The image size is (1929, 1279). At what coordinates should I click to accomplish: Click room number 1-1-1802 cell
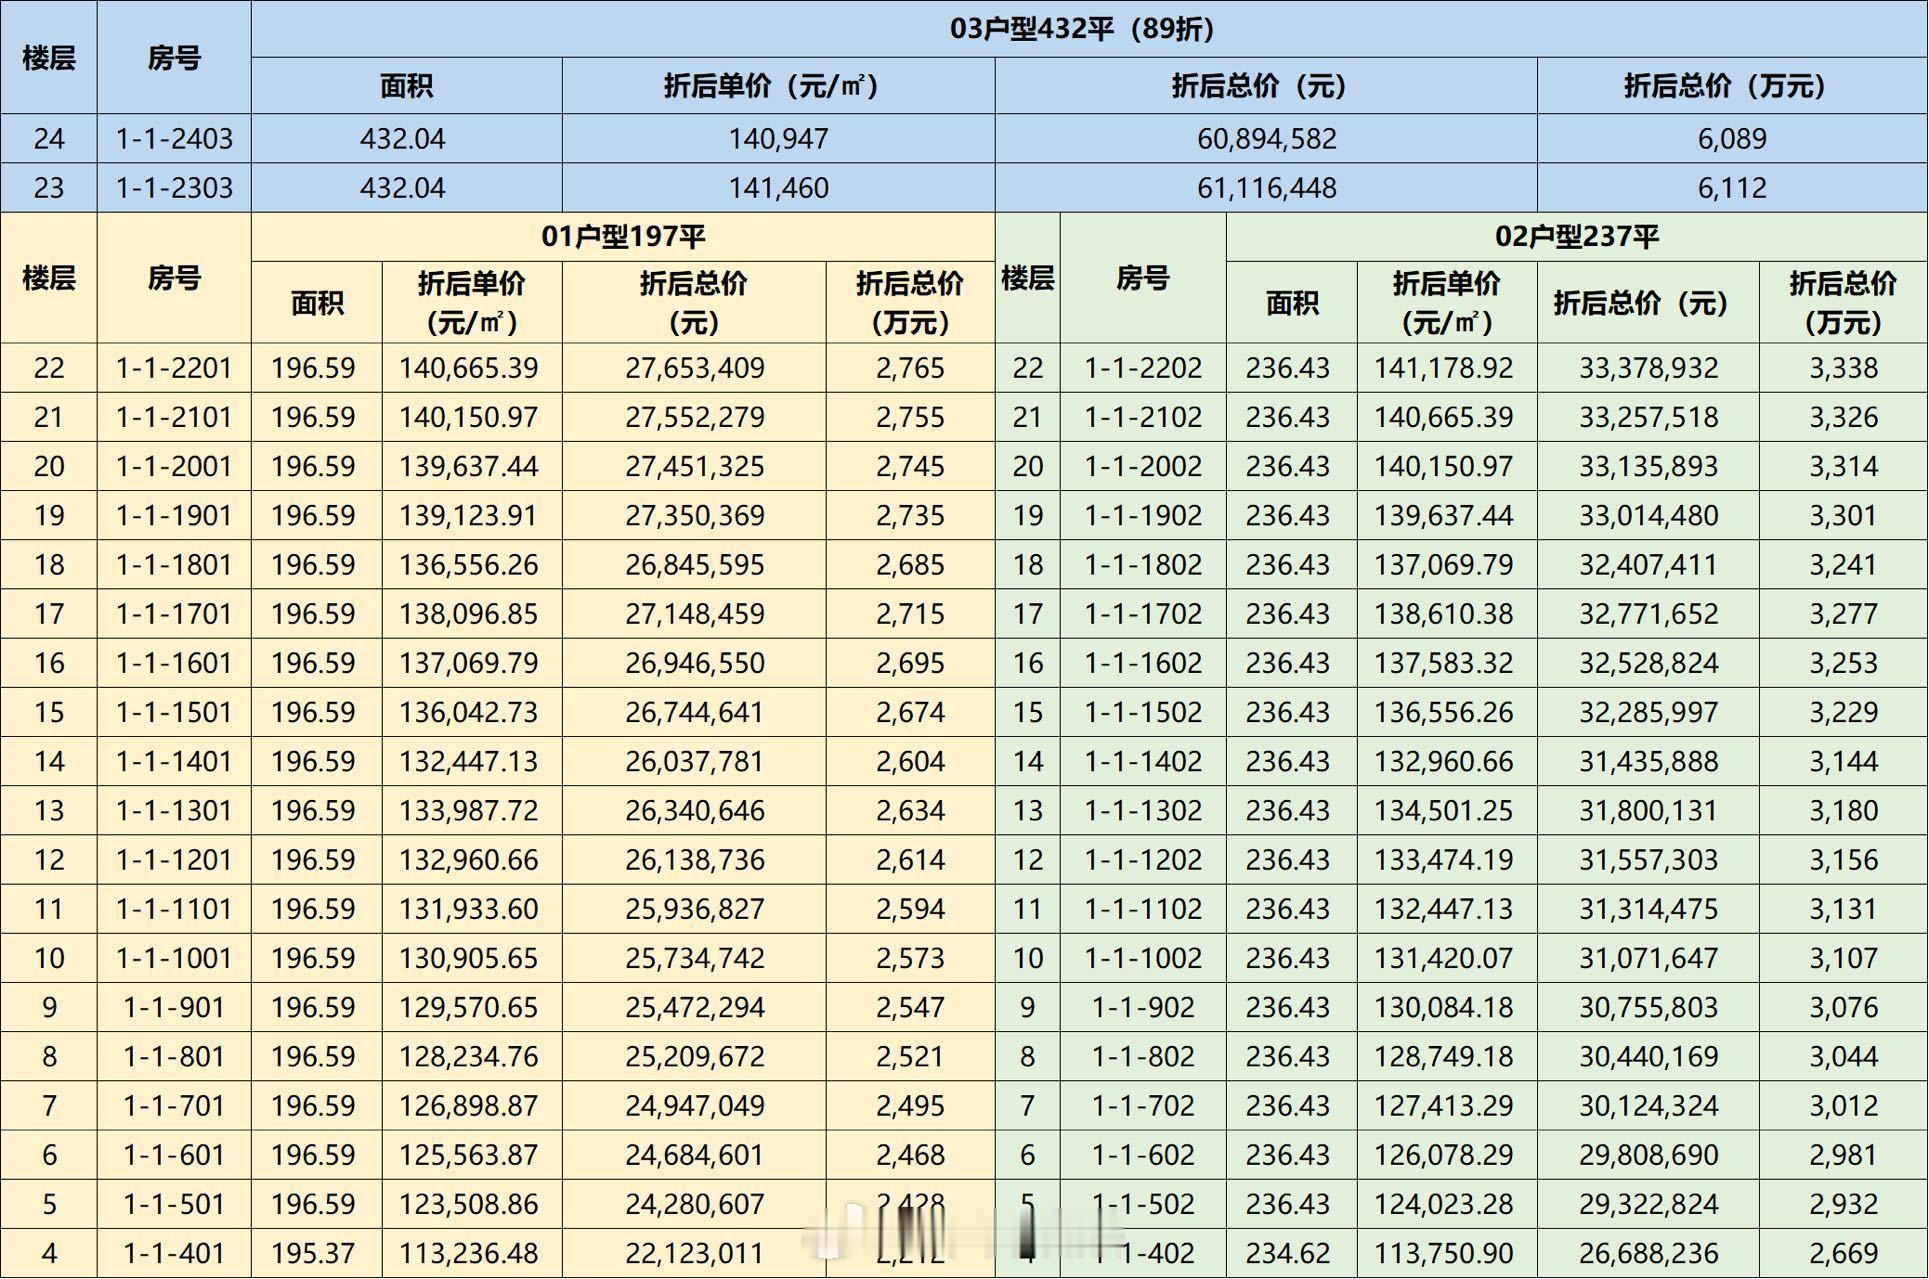1143,565
